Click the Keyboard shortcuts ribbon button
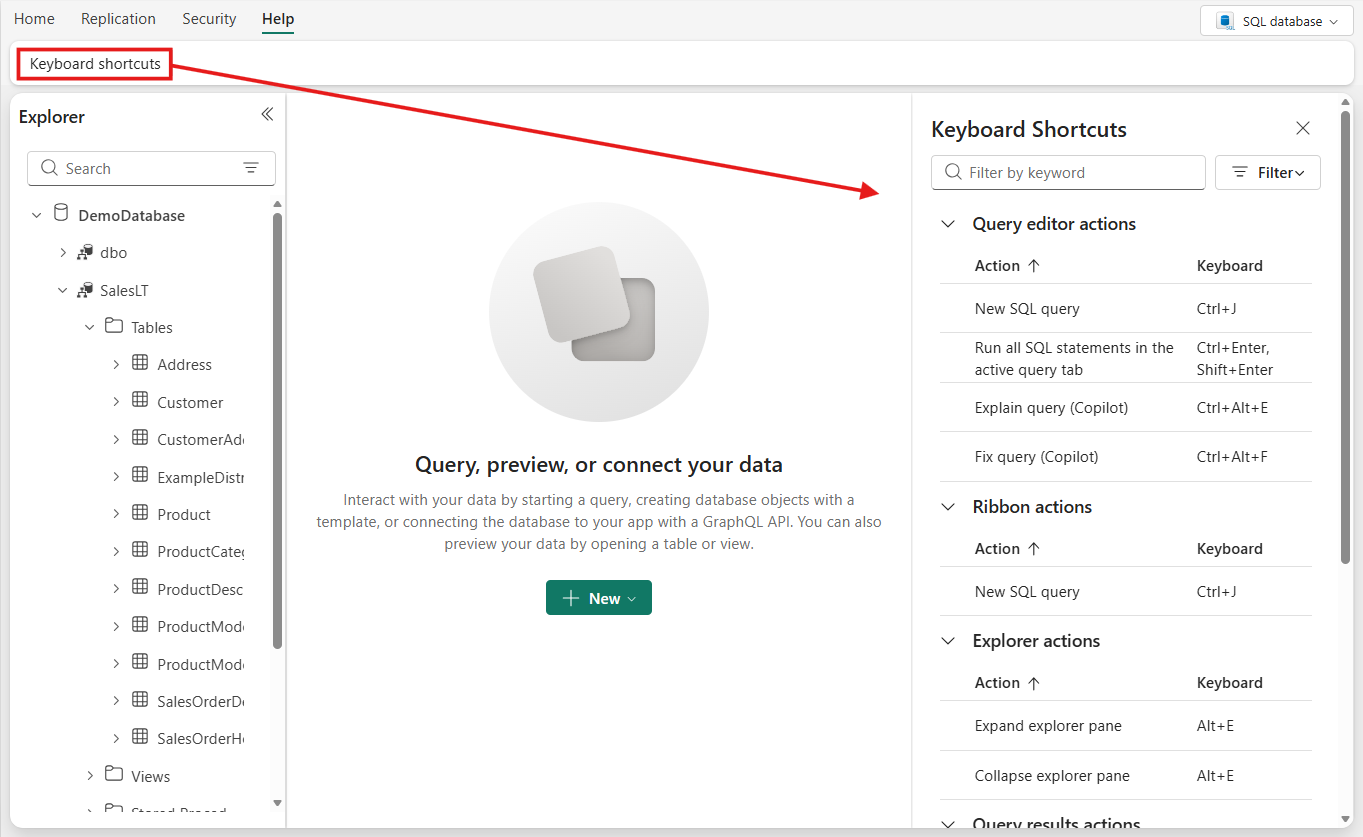The height and width of the screenshot is (837, 1363). (x=95, y=64)
